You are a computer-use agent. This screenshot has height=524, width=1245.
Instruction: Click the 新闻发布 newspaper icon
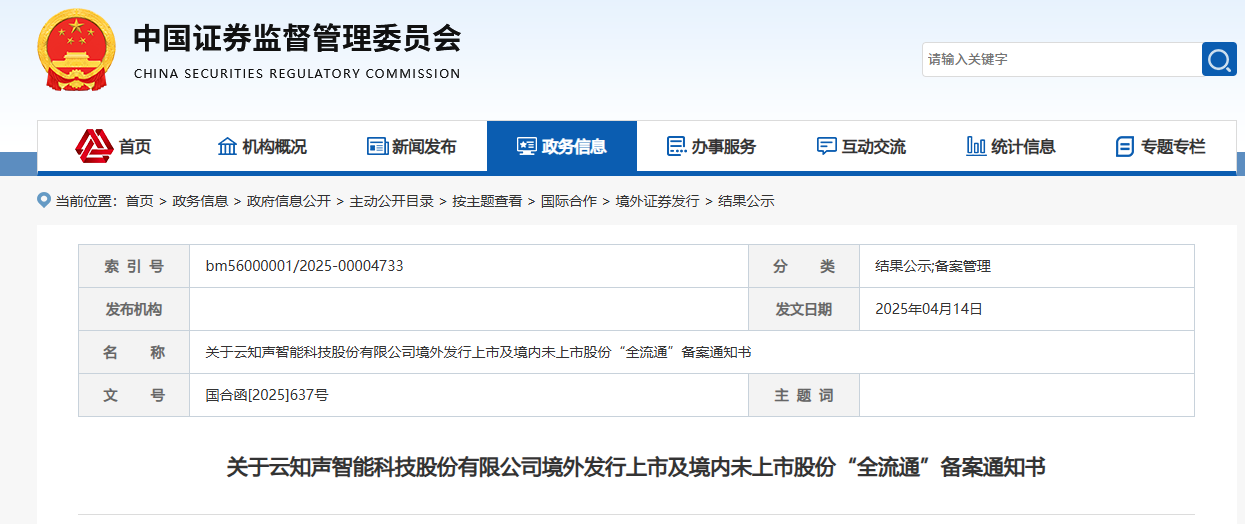pos(377,147)
